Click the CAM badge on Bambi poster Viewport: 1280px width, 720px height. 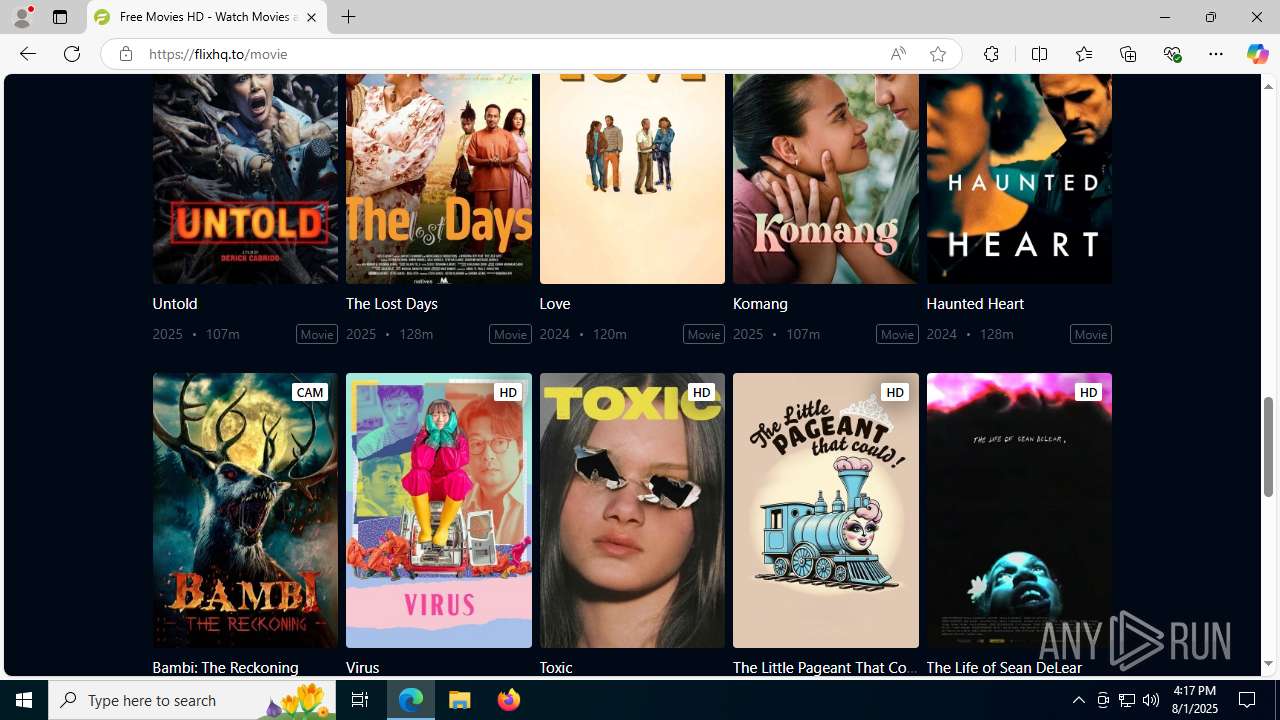tap(310, 392)
